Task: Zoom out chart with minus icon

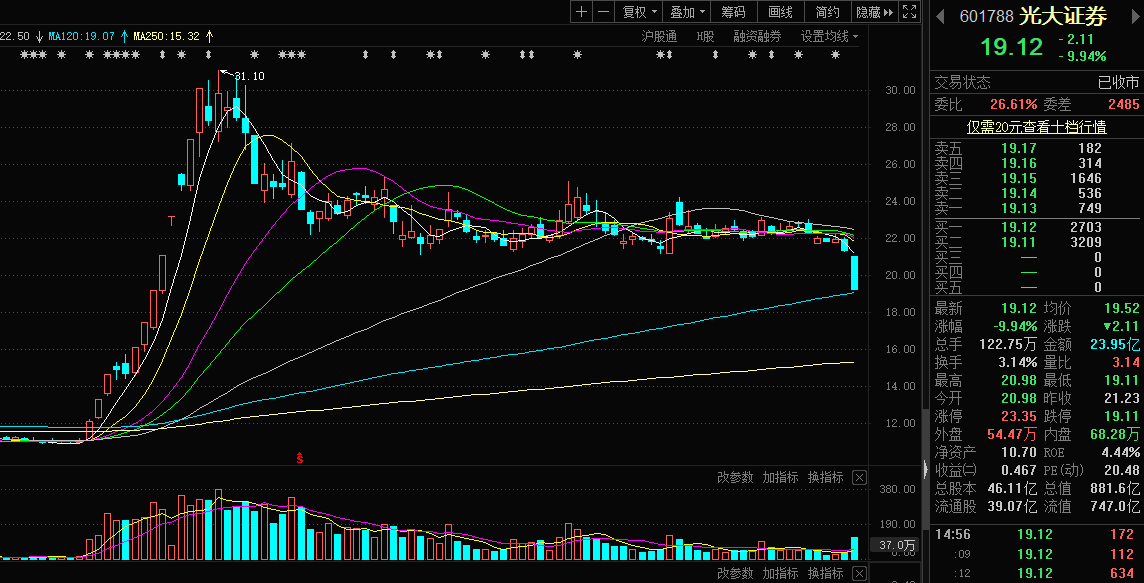Action: (604, 12)
